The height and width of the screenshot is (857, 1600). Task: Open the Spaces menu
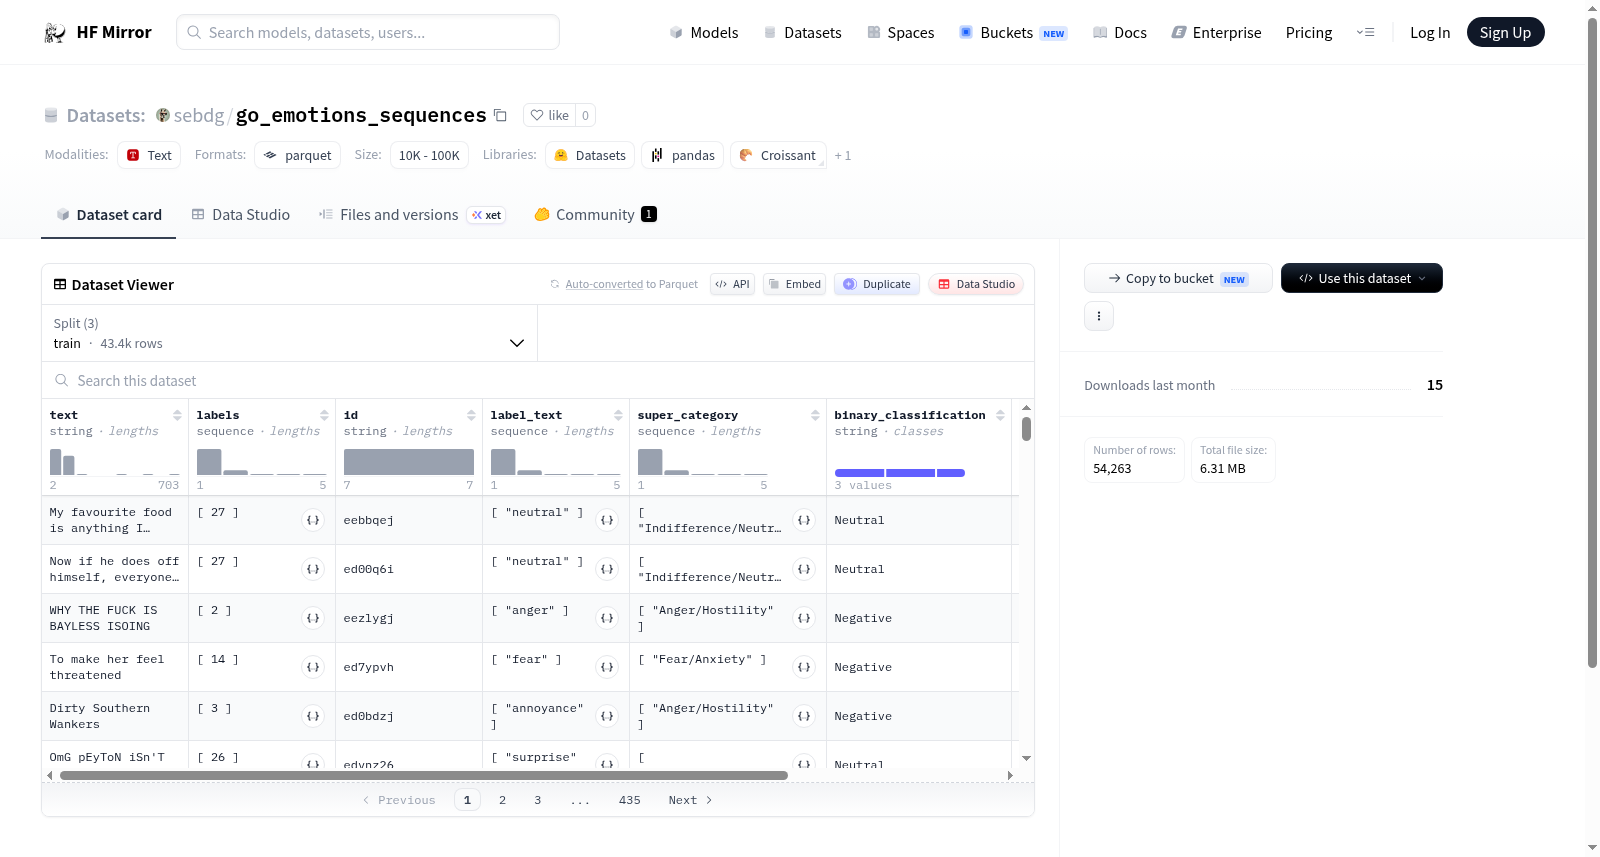tap(900, 32)
